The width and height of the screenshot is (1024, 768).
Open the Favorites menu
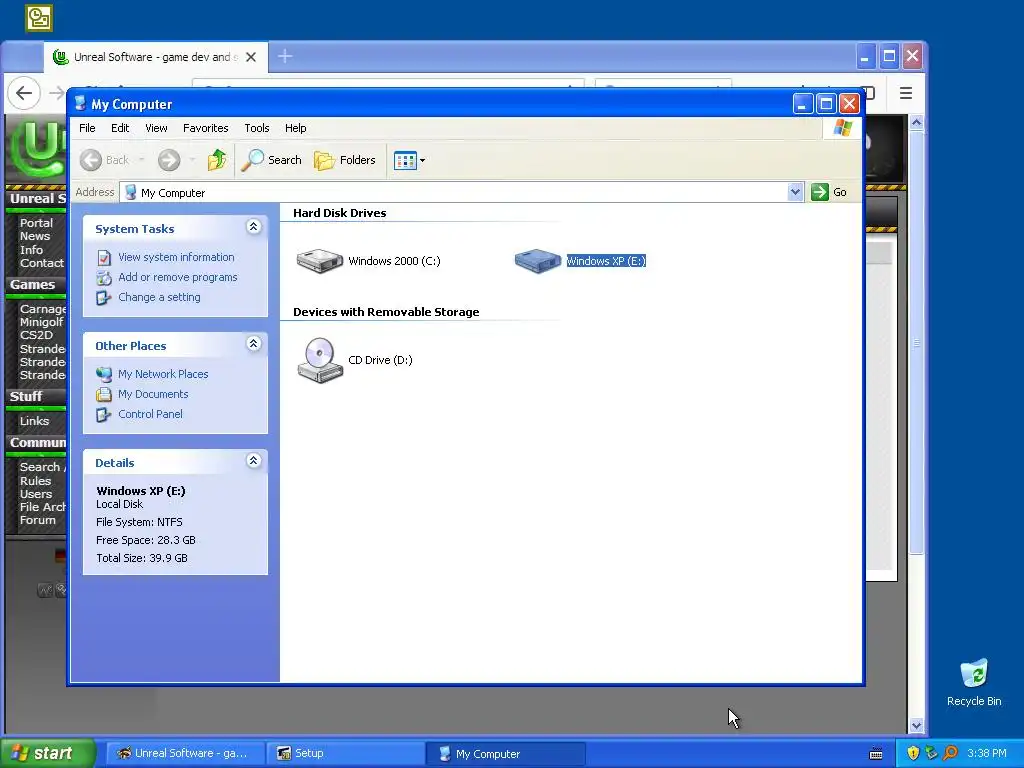206,128
